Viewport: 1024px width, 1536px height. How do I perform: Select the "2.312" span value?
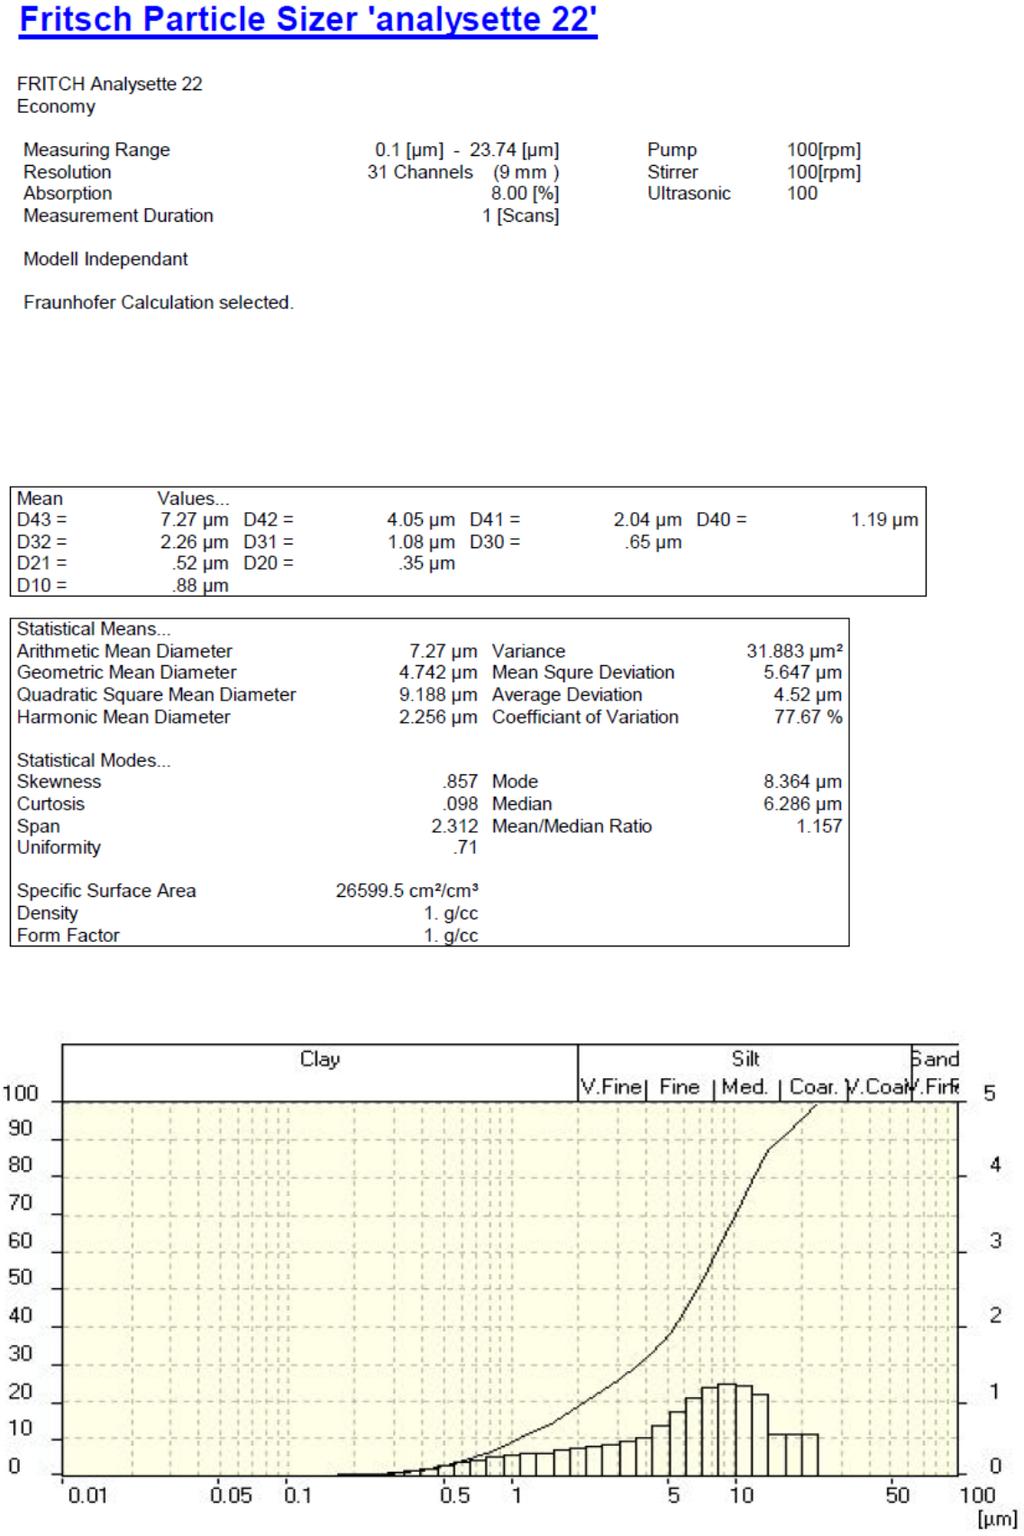pos(455,827)
